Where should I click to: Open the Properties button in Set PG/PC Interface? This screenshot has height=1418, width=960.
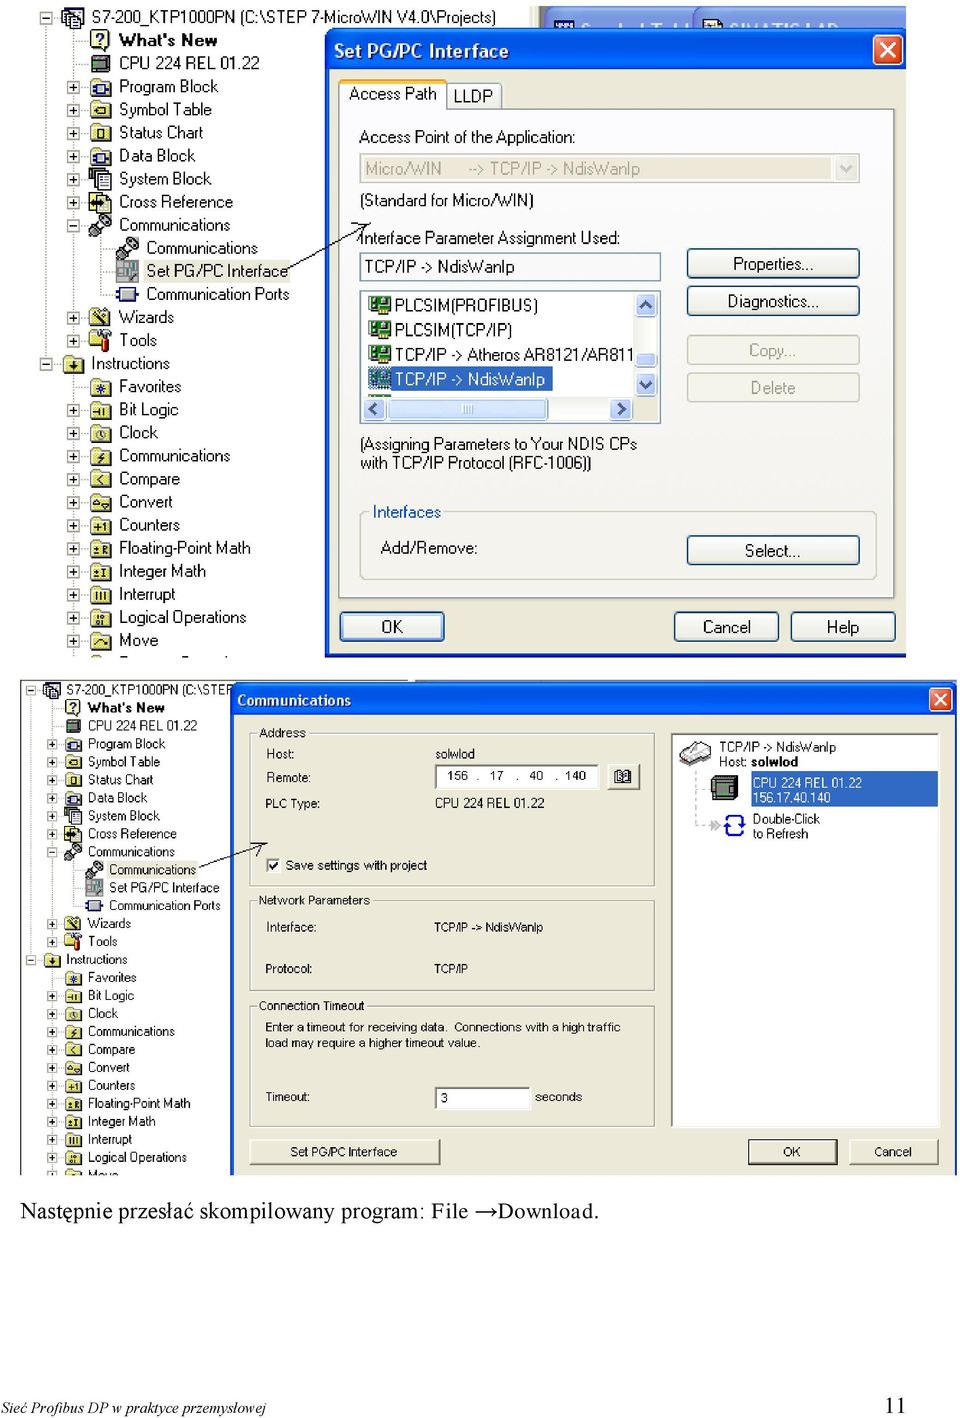(772, 264)
